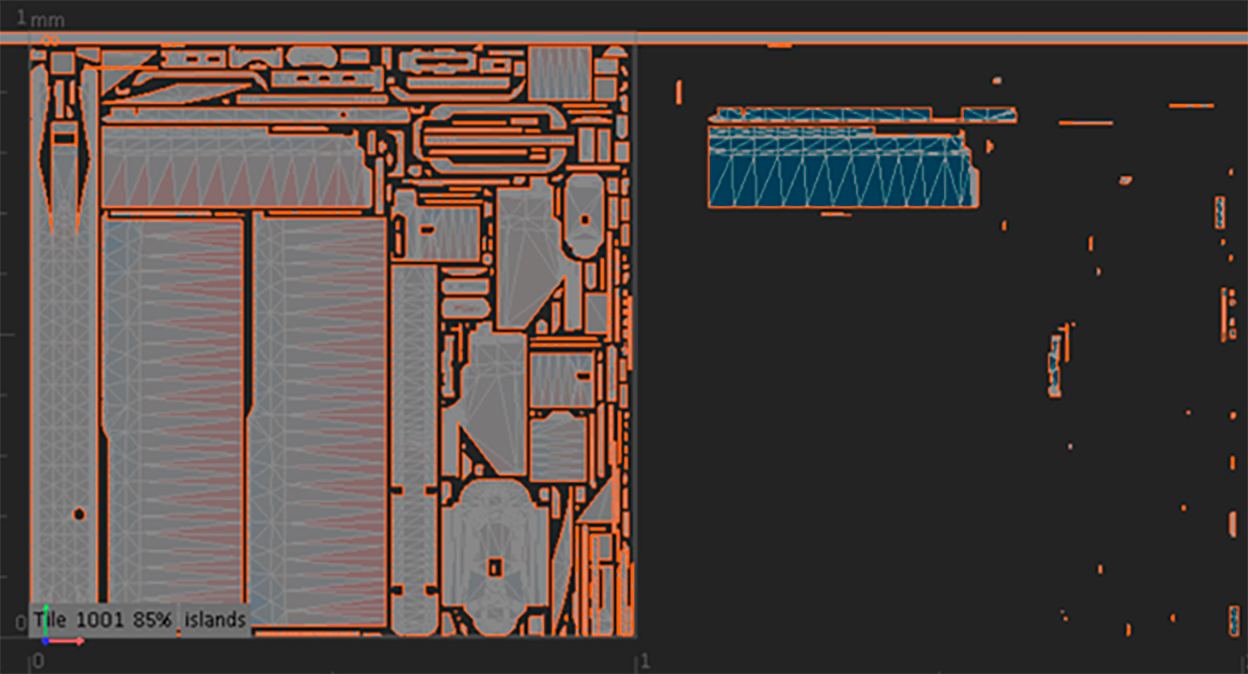1248x674 pixels.
Task: Select the wide zigzag-triangulated island near the tile top
Action: click(237, 167)
